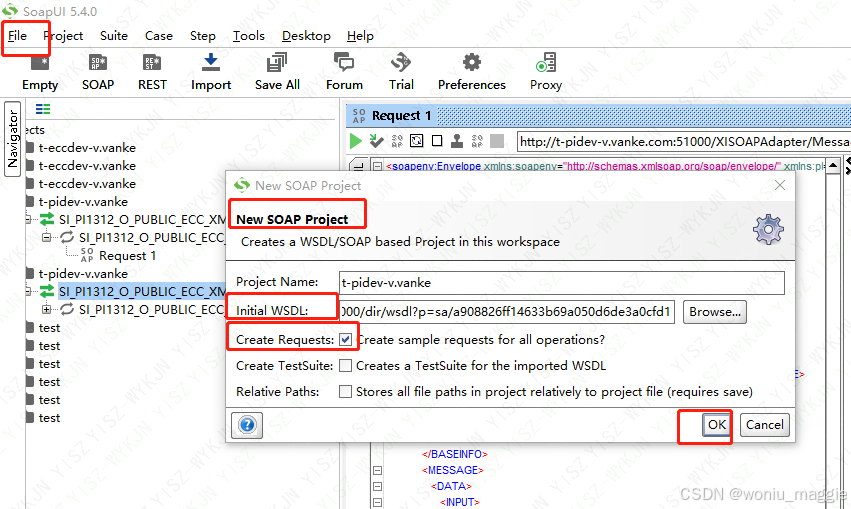
Task: Click the XML editor scroll-up arrow
Action: click(x=833, y=165)
